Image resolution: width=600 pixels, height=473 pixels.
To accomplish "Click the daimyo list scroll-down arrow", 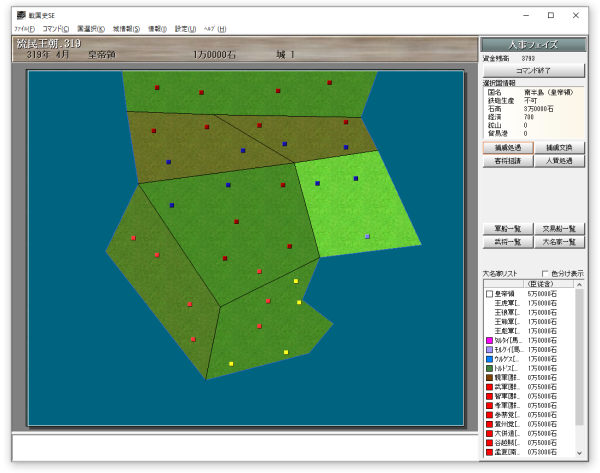I will pyautogui.click(x=579, y=453).
